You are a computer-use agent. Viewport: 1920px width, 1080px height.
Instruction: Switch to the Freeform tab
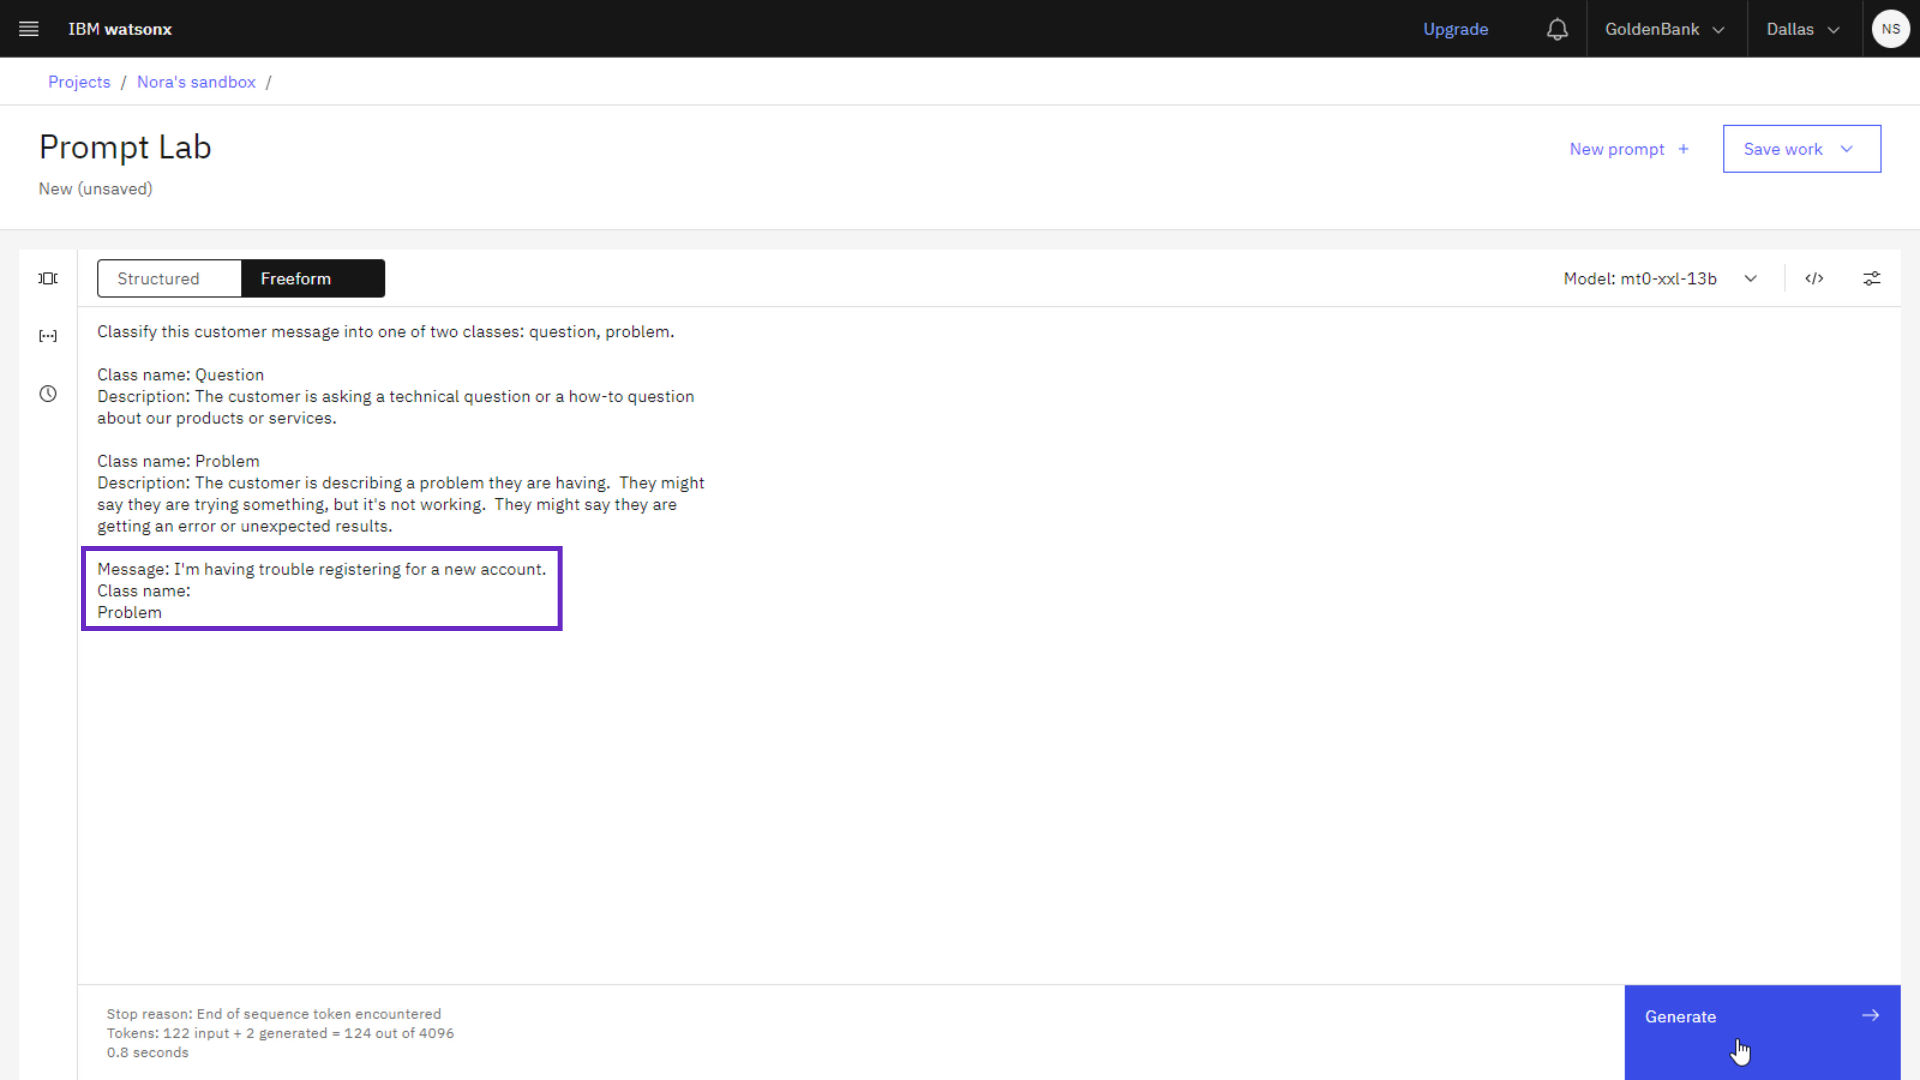(x=295, y=278)
